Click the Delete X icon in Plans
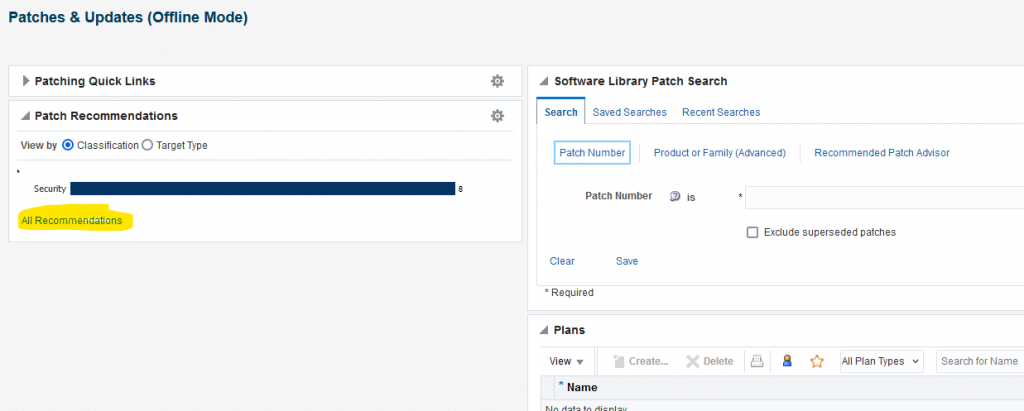The height and width of the screenshot is (411, 1024). [x=693, y=361]
